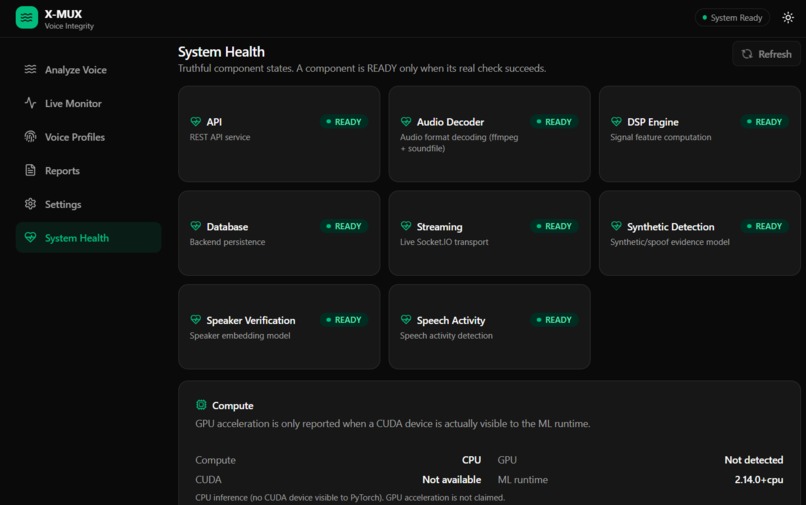The image size is (806, 505).
Task: Click 'Signal feature computation' text
Action: pyautogui.click(x=661, y=137)
